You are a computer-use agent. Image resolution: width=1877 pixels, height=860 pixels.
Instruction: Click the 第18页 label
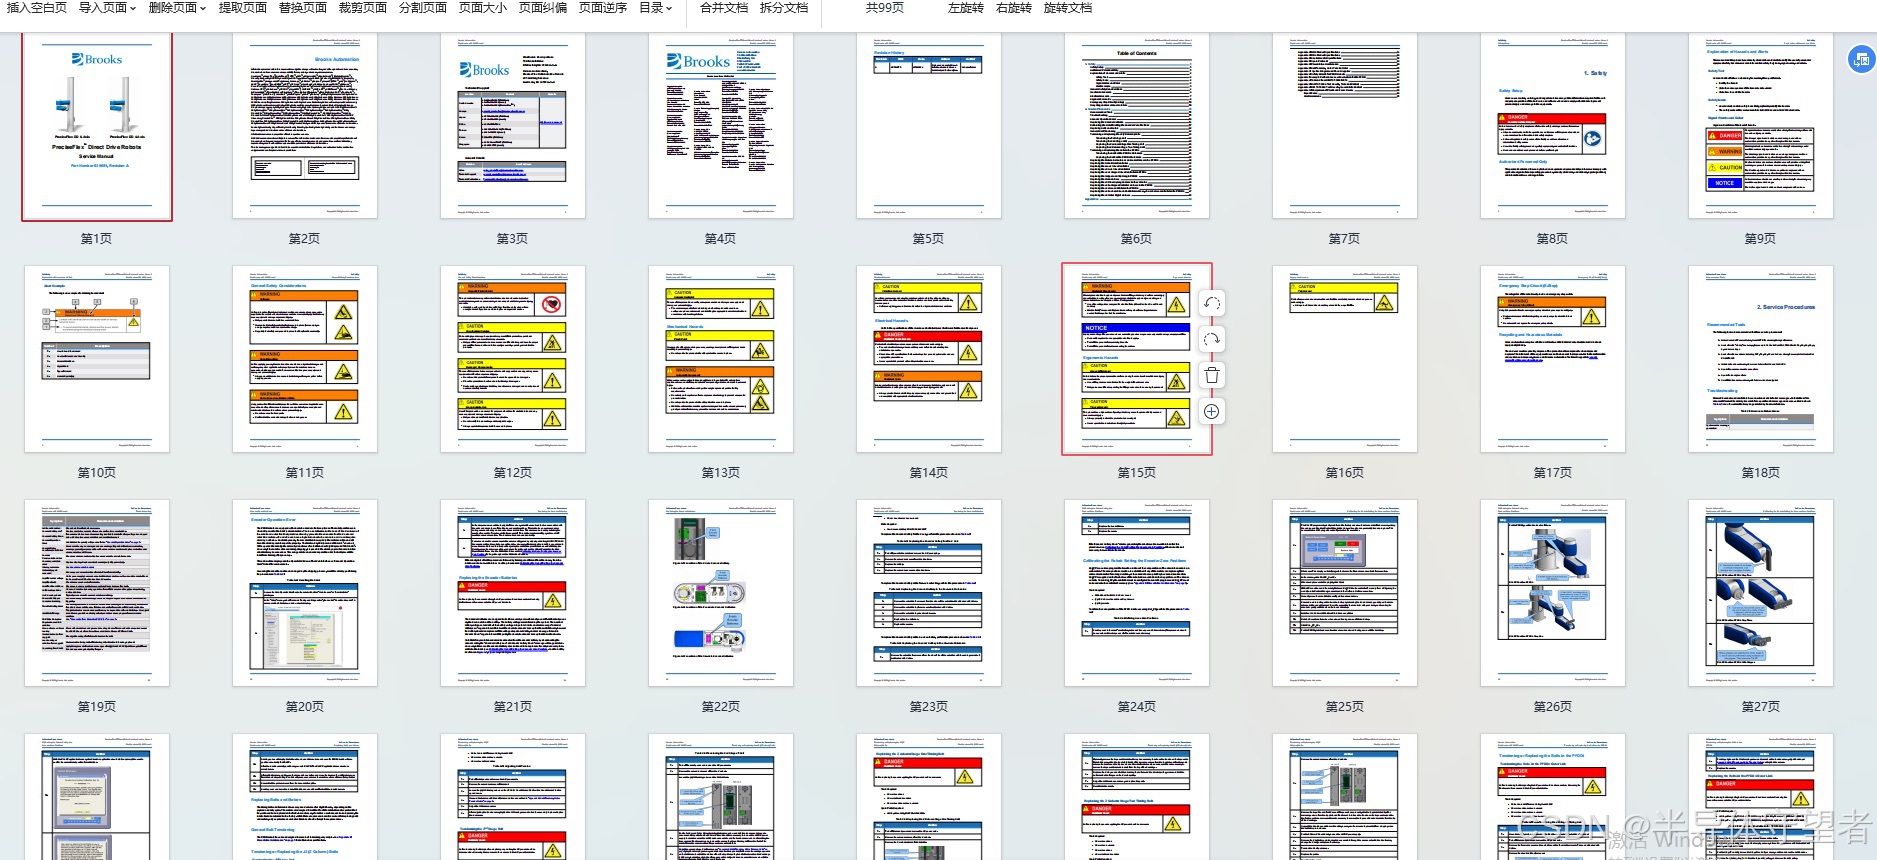pyautogui.click(x=1761, y=473)
